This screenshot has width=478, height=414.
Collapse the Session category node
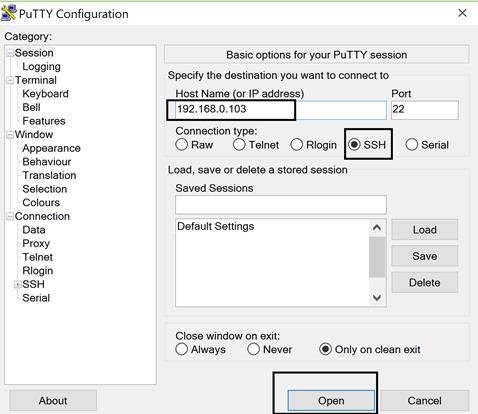click(x=10, y=53)
